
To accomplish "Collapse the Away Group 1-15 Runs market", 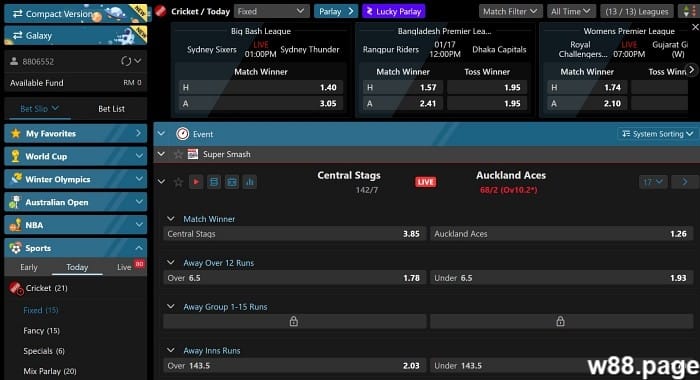I will pos(171,306).
